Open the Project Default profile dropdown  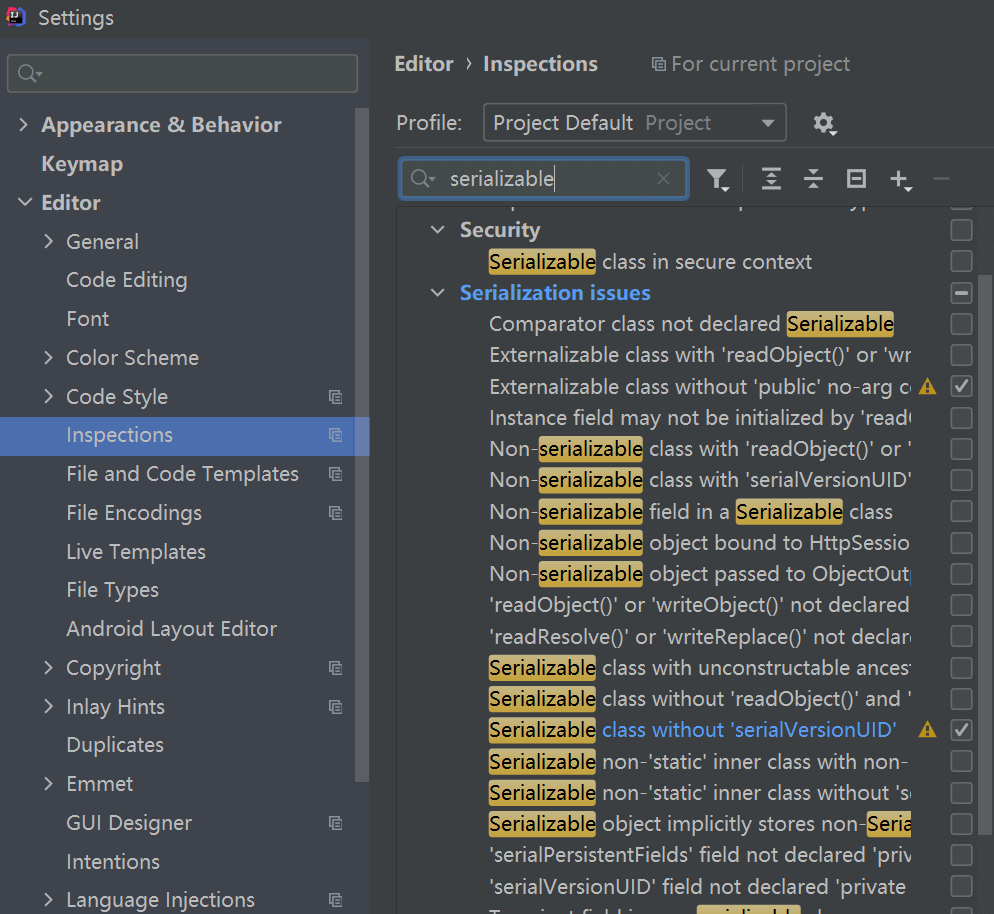point(634,123)
